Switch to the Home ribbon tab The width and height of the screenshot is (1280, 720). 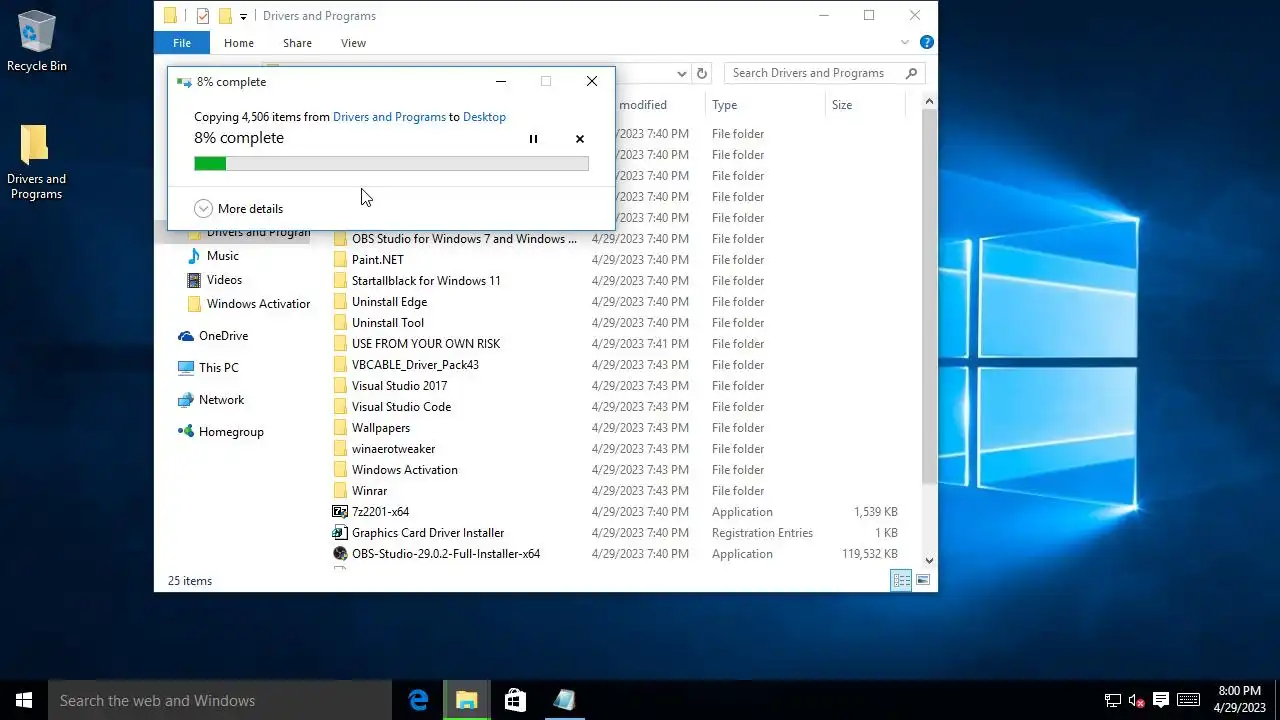(239, 43)
